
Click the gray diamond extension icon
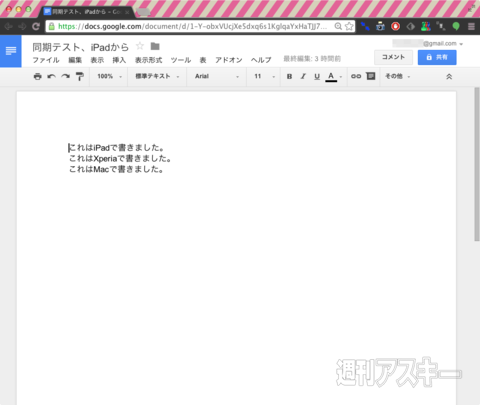[411, 26]
